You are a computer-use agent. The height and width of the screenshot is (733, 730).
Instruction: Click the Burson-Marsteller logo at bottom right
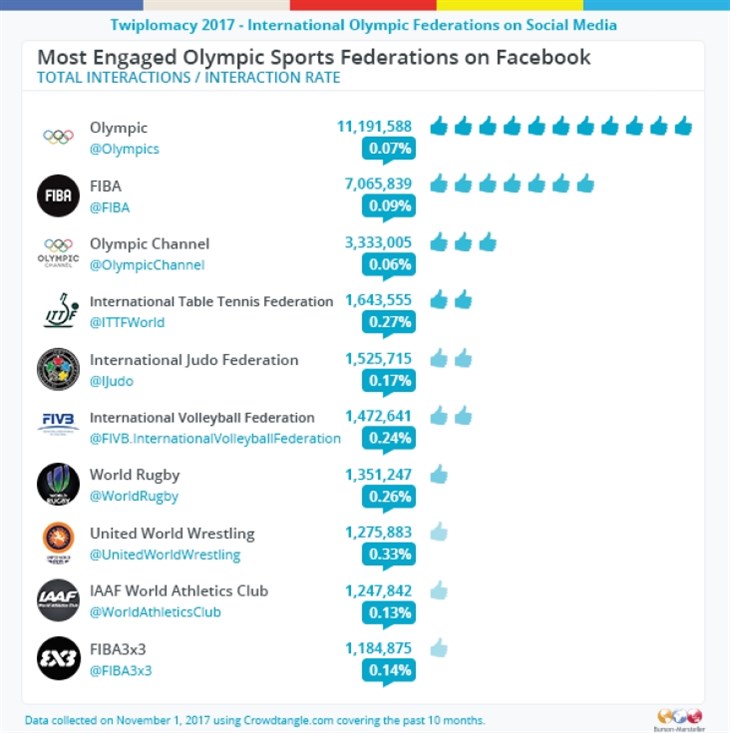680,719
